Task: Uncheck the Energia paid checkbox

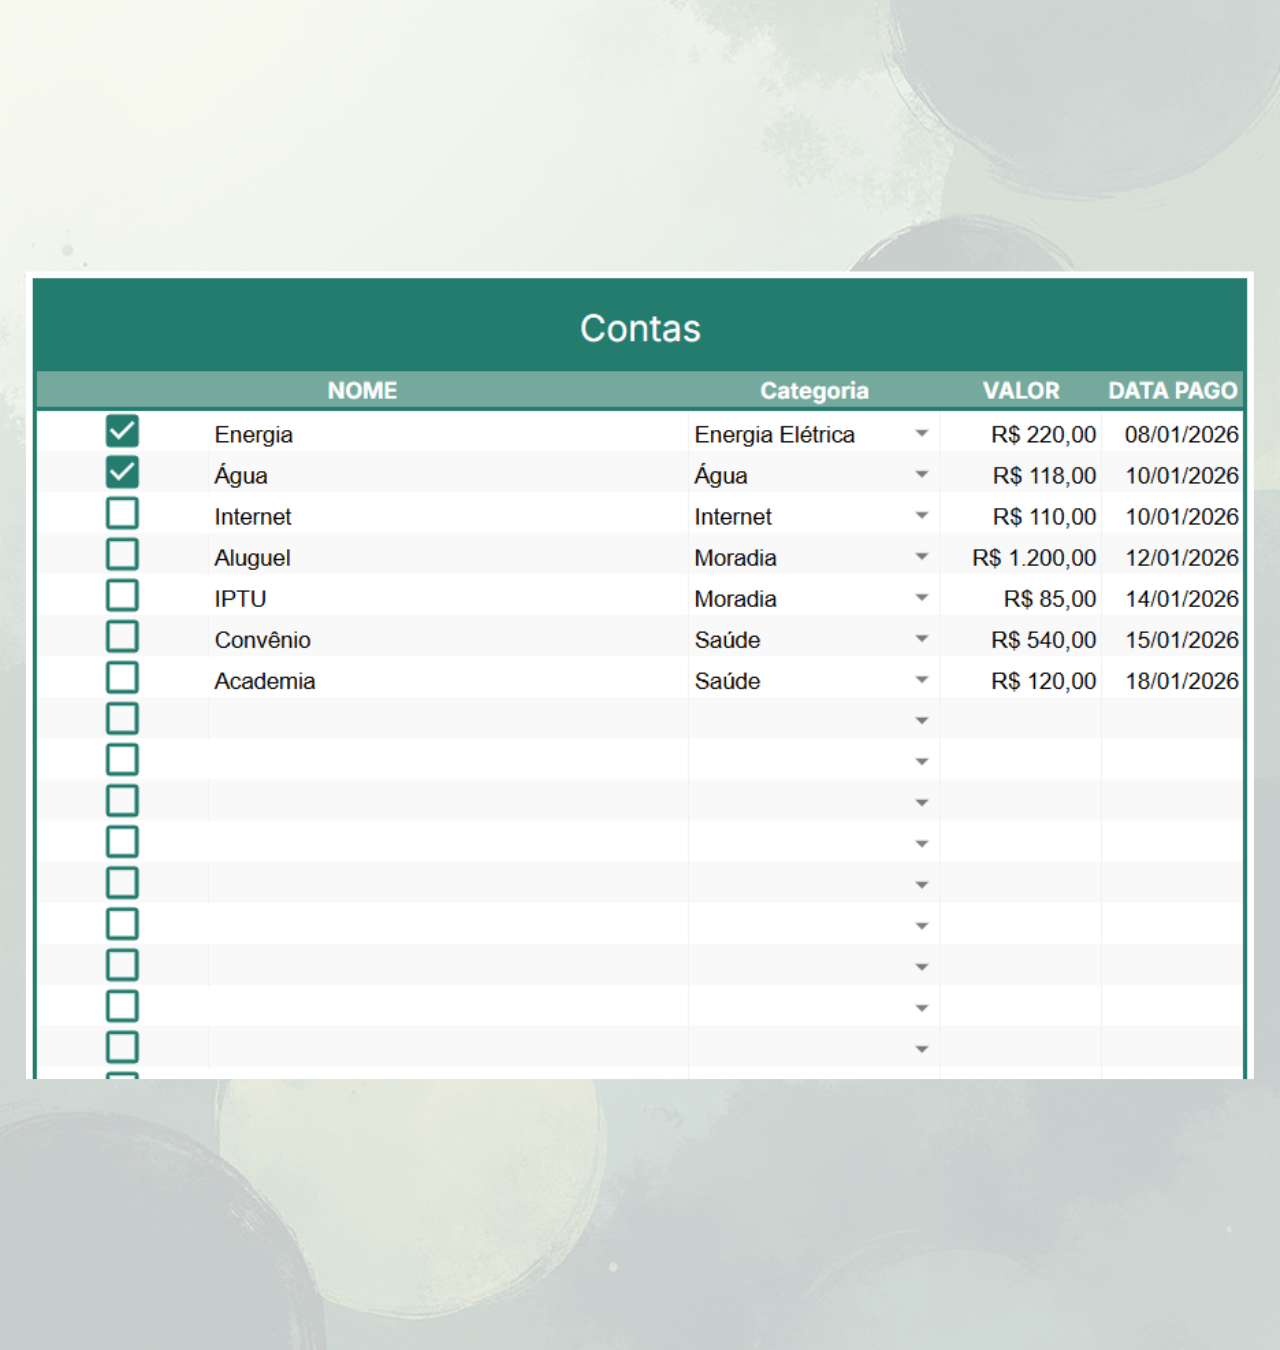Action: click(122, 432)
